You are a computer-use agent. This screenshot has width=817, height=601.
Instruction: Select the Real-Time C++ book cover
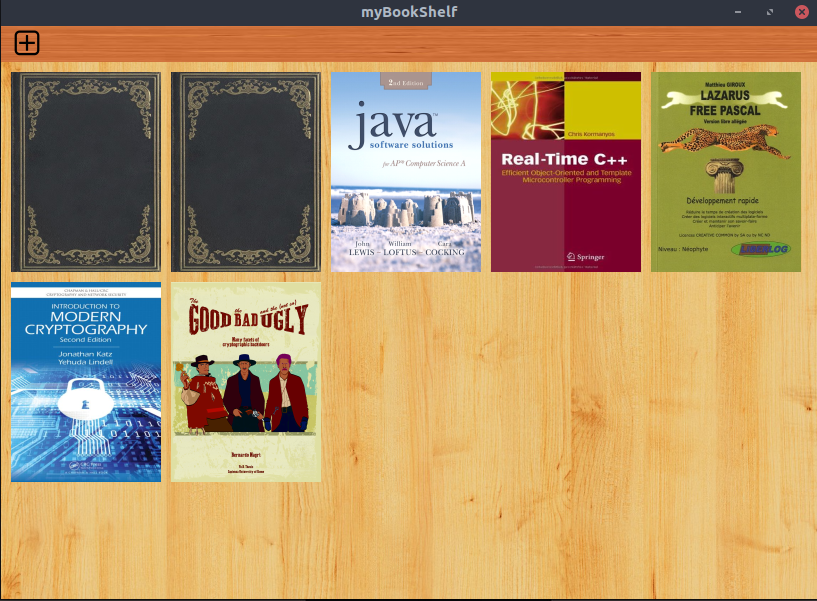pos(566,172)
